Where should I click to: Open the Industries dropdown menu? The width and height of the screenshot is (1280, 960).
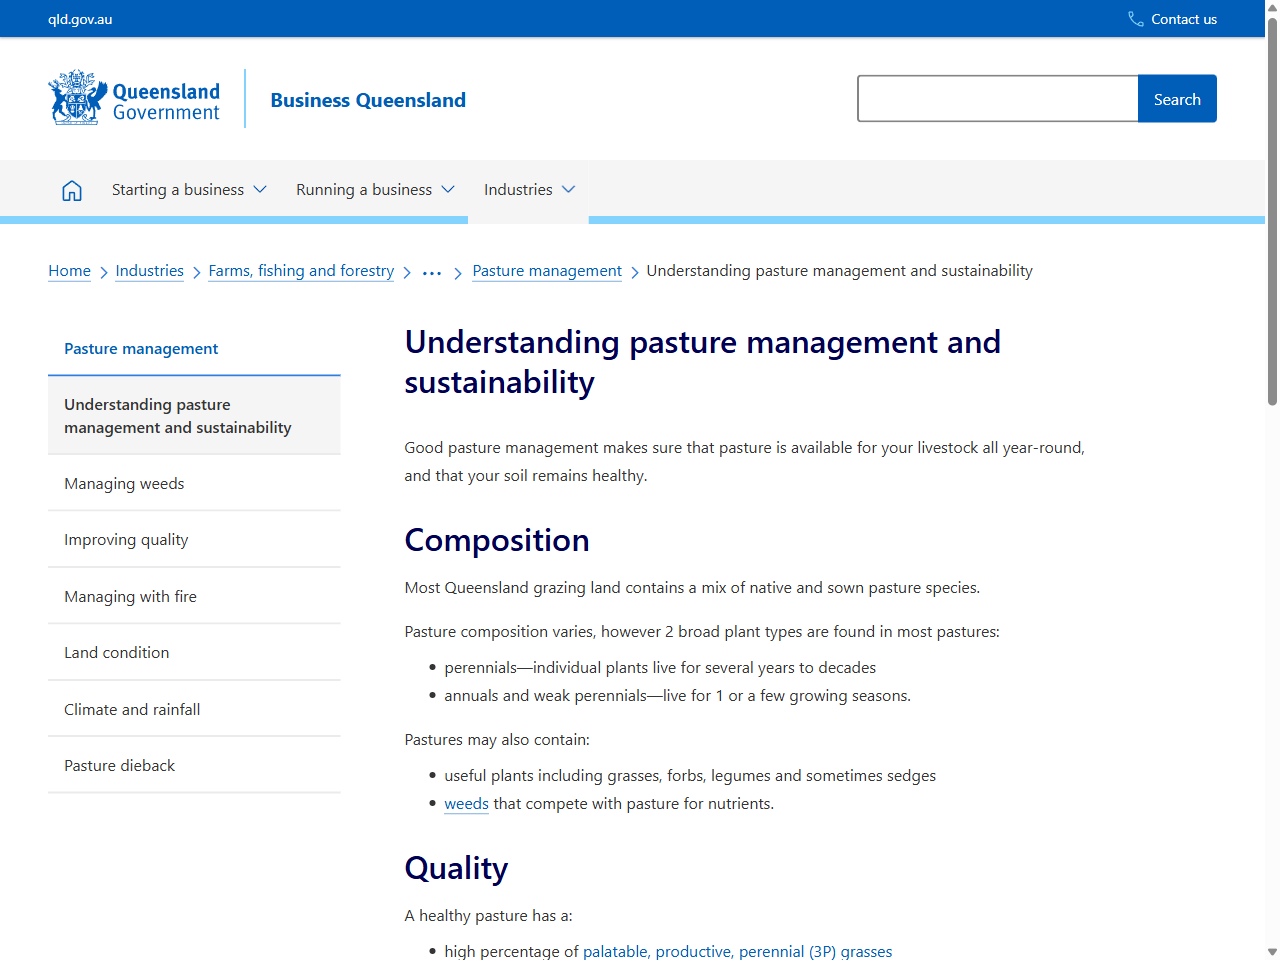click(x=528, y=189)
